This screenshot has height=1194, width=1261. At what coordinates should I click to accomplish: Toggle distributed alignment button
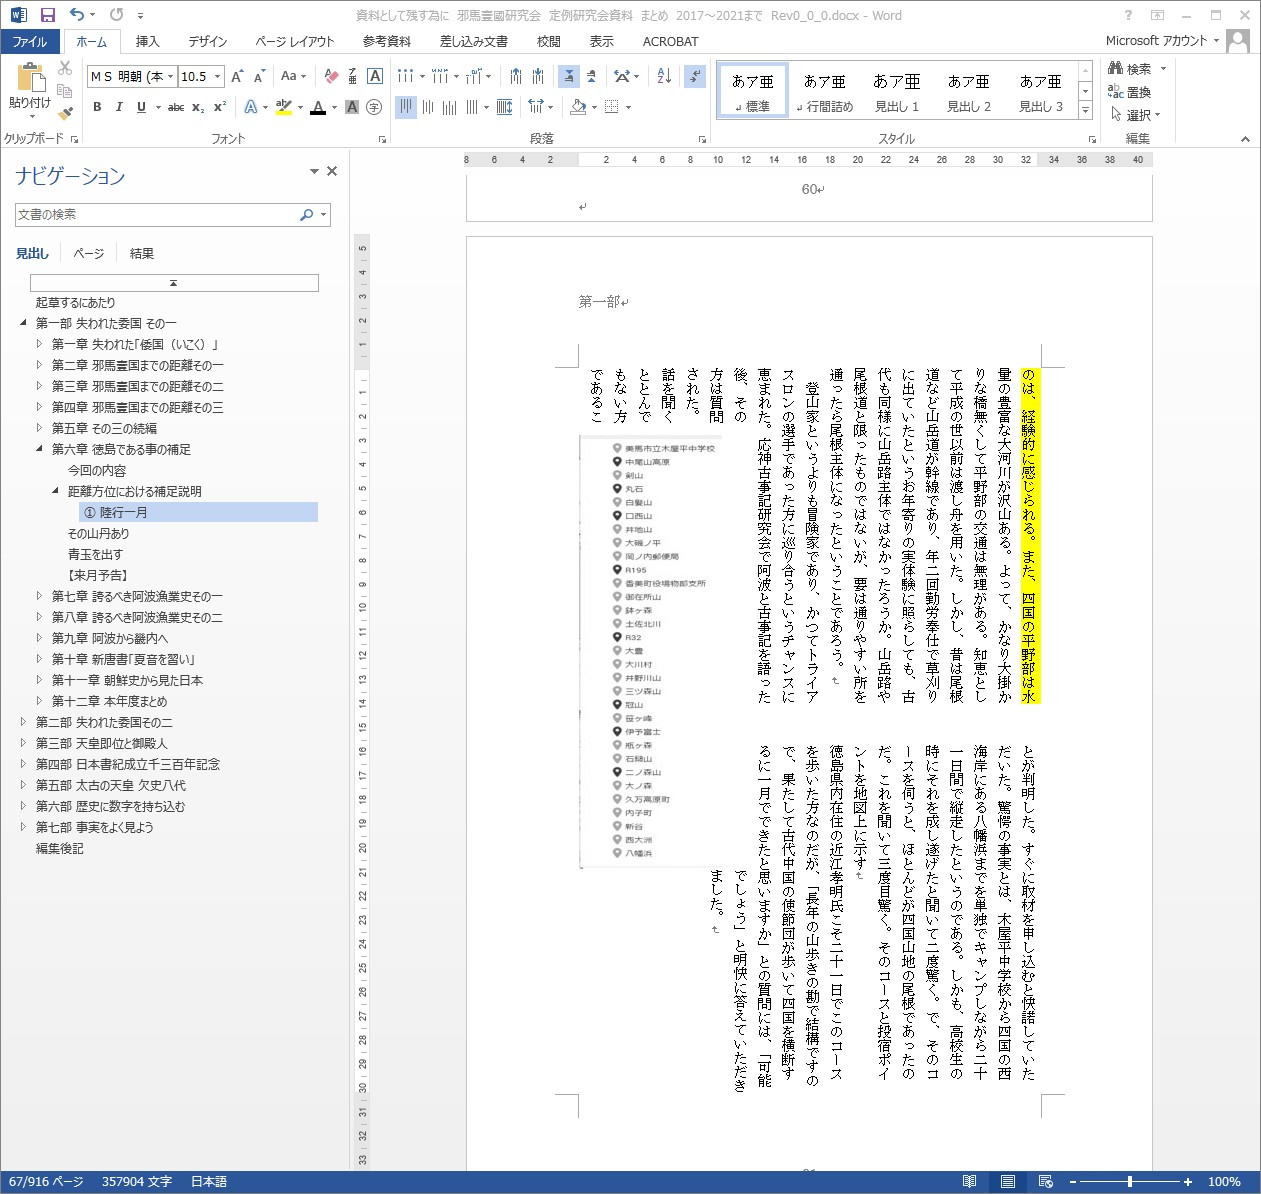505,107
